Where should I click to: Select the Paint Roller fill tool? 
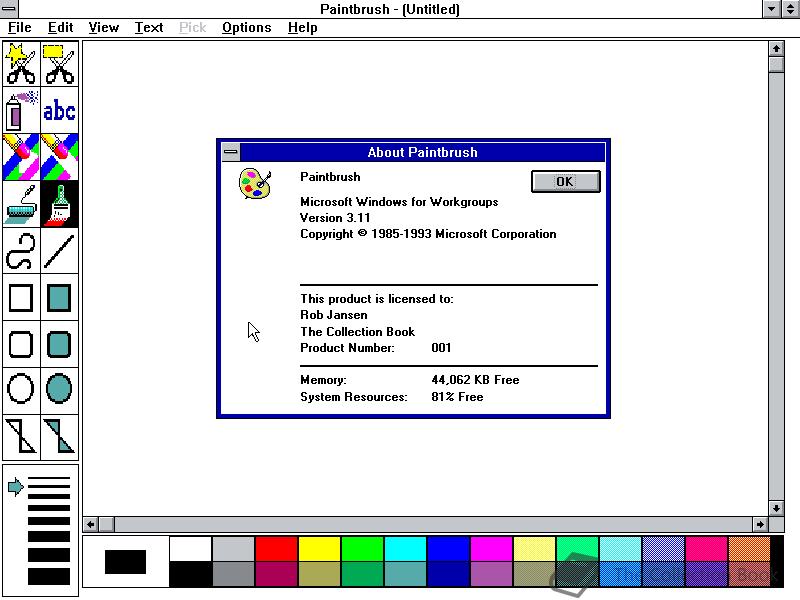click(21, 204)
